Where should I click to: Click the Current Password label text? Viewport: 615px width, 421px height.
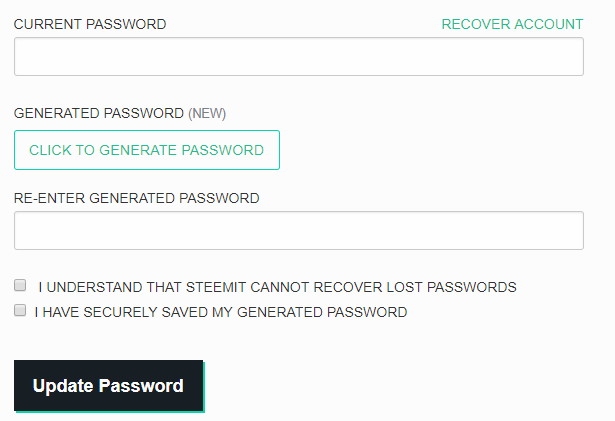click(x=90, y=24)
